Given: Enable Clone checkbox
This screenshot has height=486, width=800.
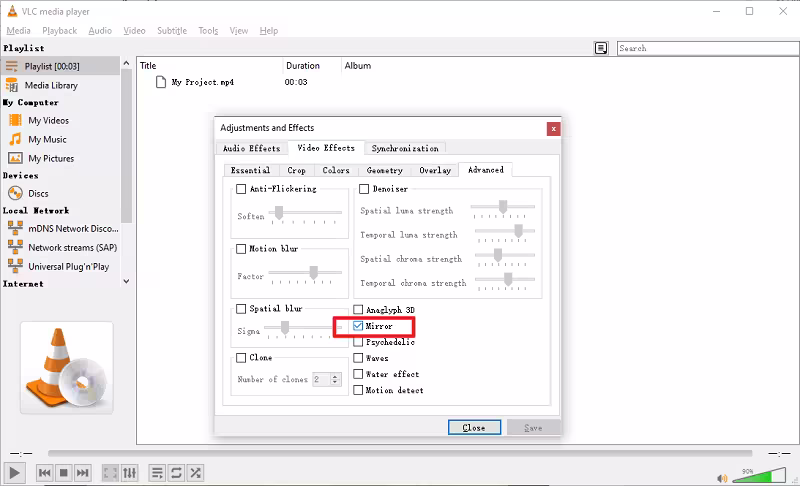Looking at the screenshot, I should [241, 358].
